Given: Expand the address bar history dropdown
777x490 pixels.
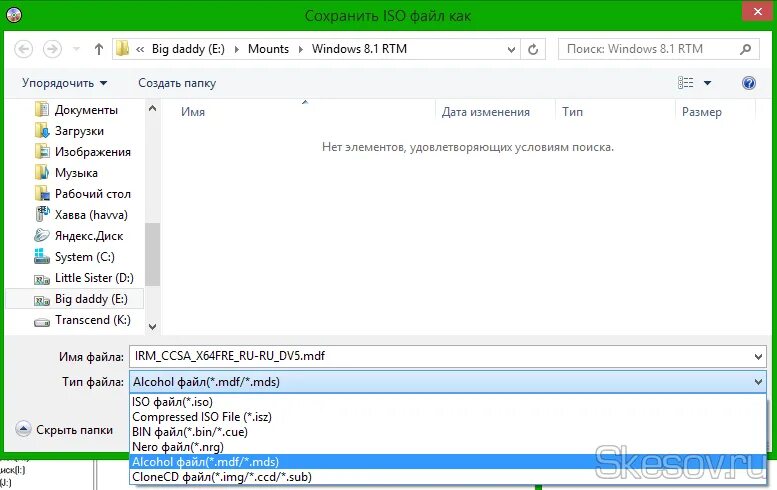Looking at the screenshot, I should [511, 50].
